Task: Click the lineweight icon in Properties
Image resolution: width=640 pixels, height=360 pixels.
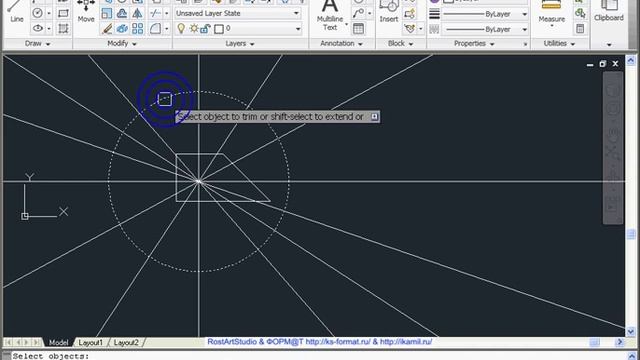Action: [x=434, y=14]
